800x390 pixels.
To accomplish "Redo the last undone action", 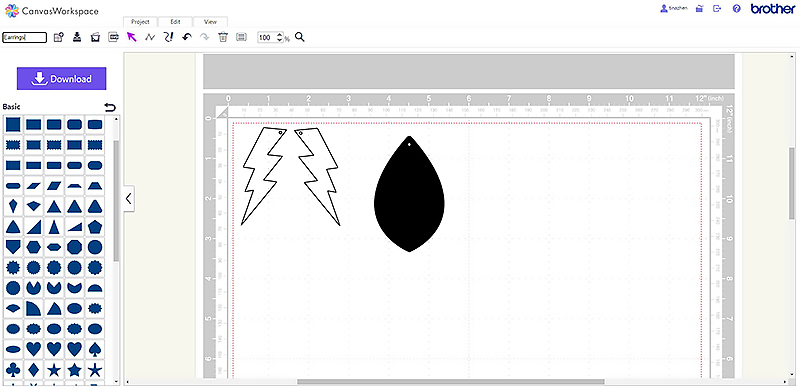I will pyautogui.click(x=205, y=37).
